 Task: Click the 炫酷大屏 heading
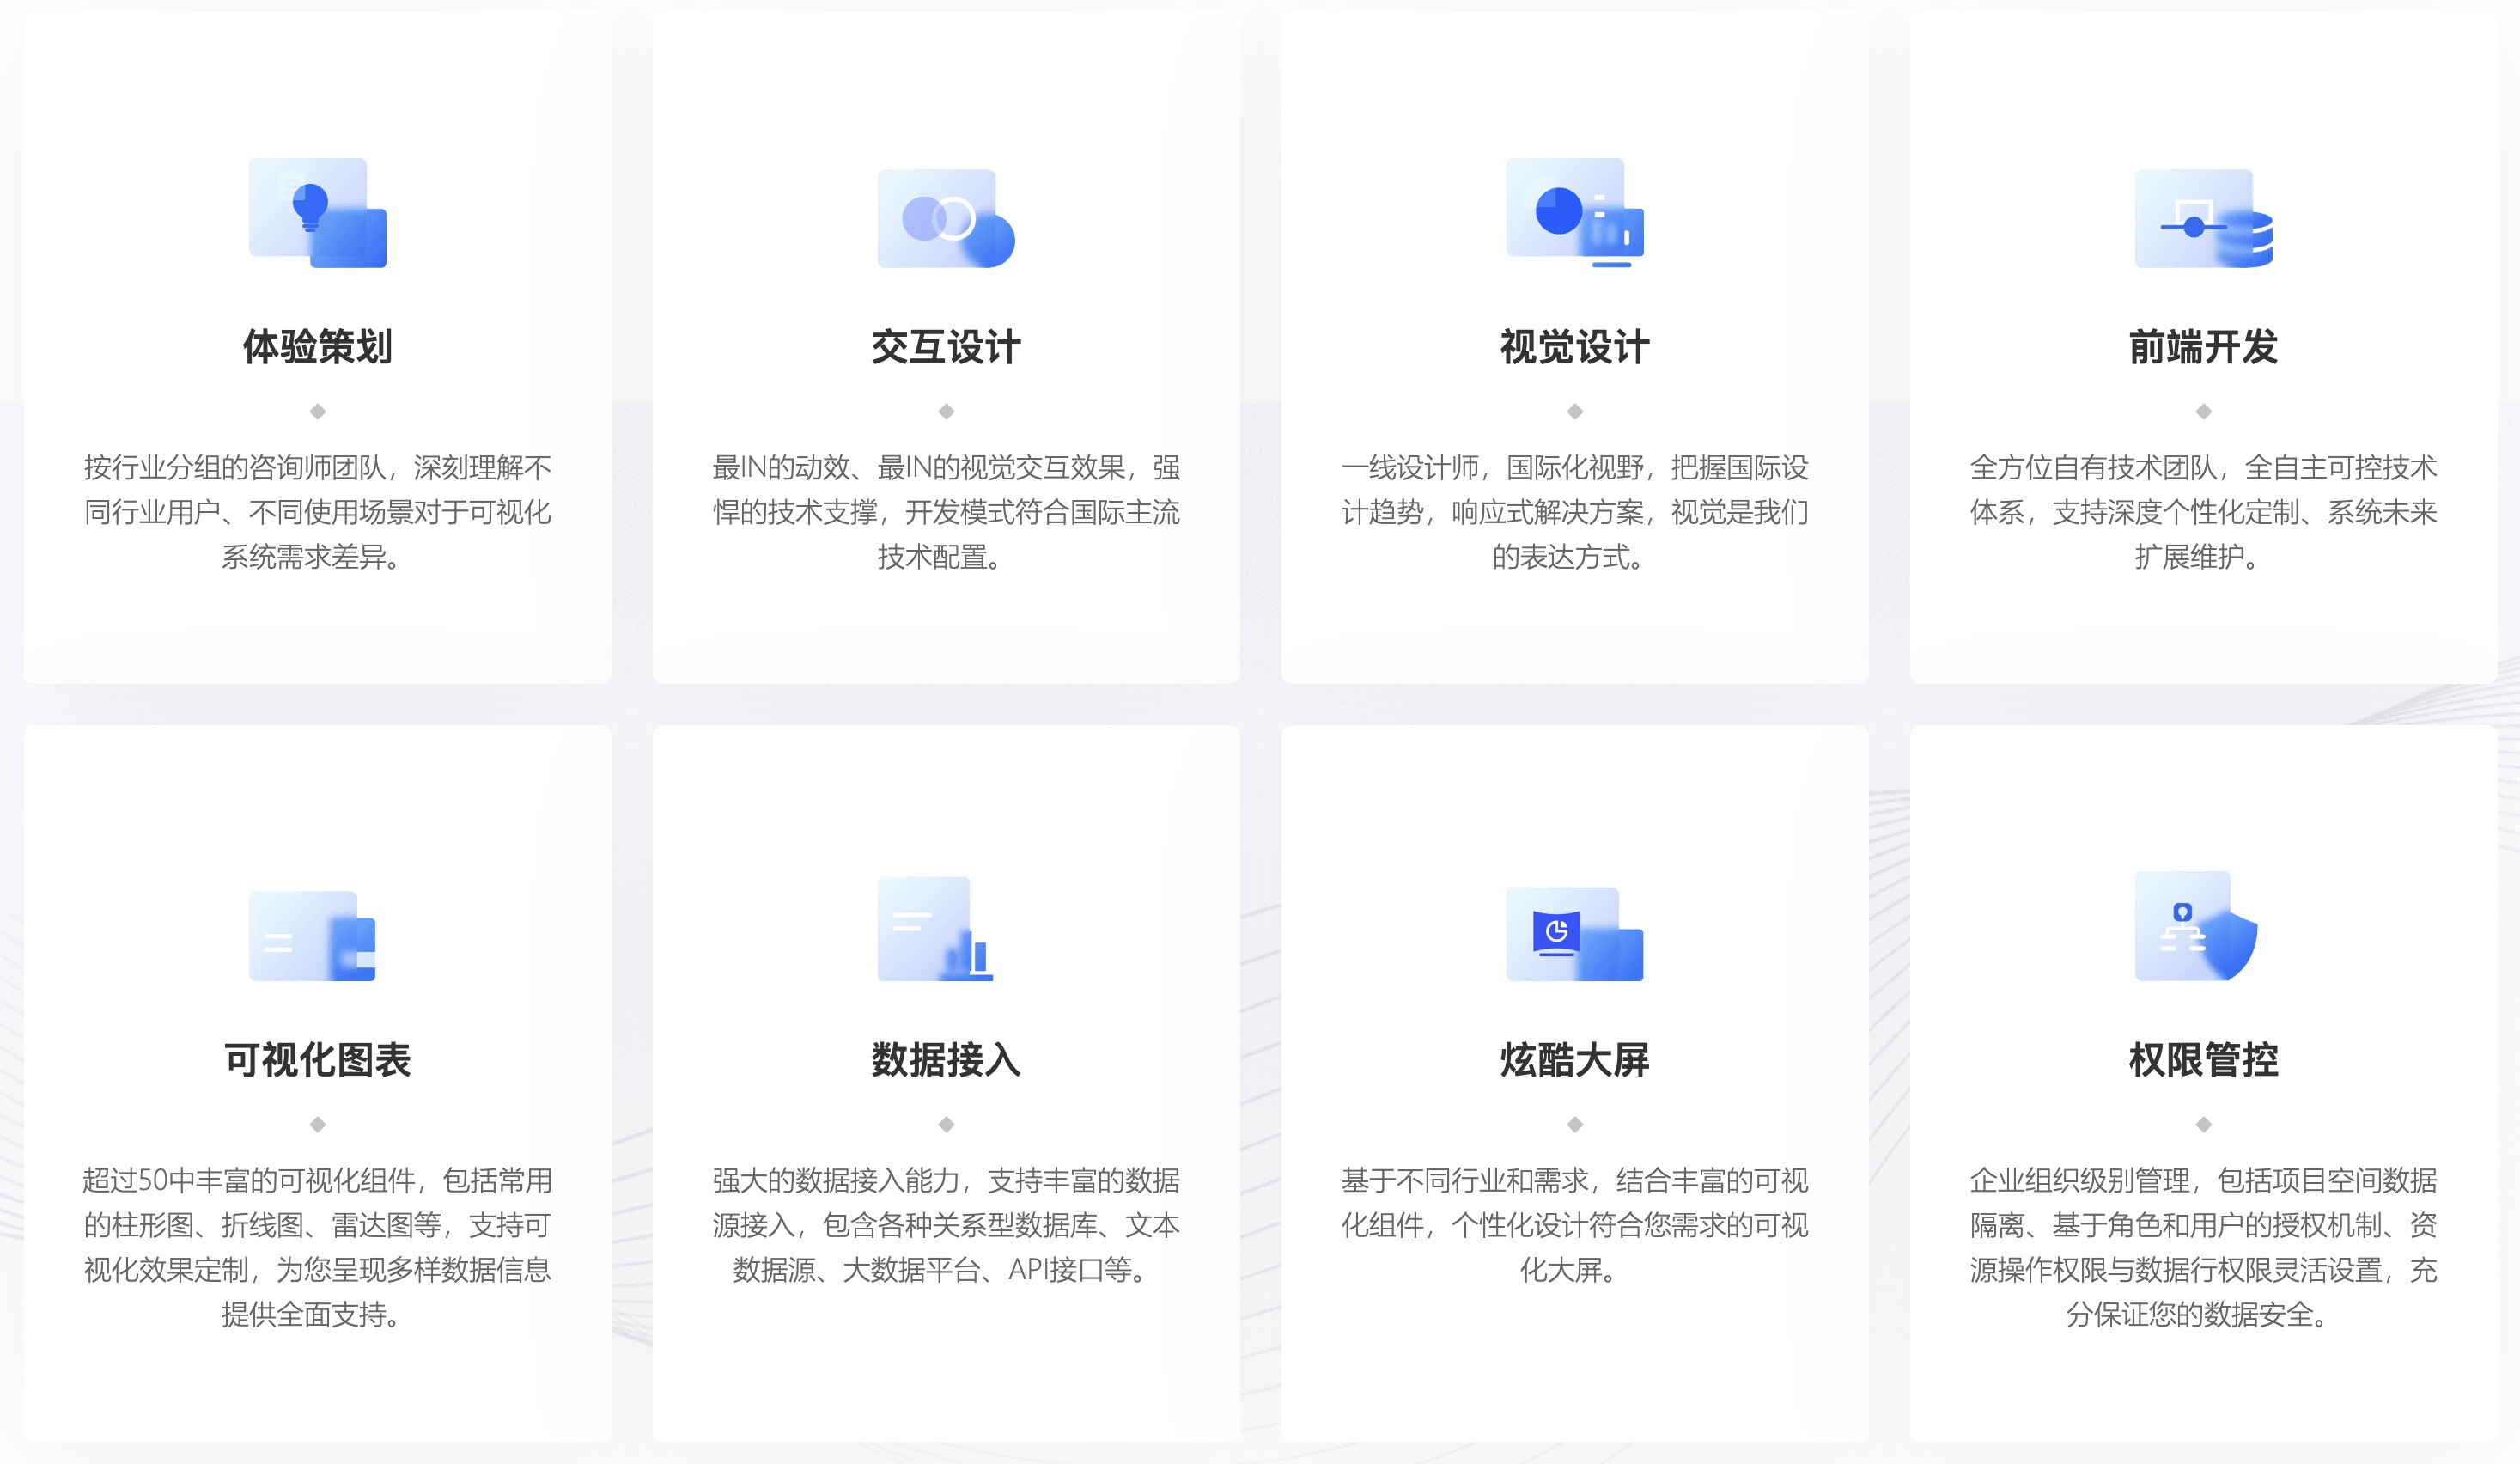(1574, 1060)
